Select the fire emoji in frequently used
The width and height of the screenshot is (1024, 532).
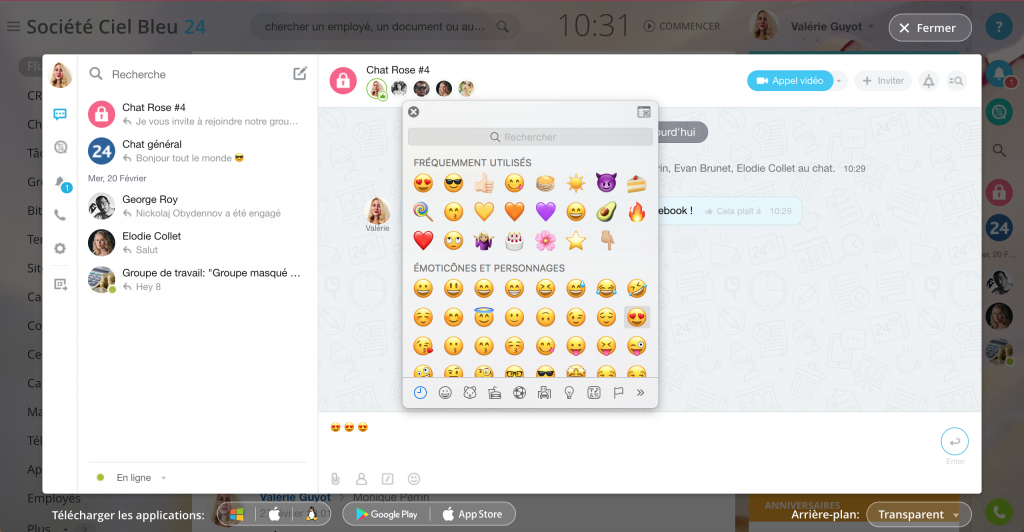636,211
